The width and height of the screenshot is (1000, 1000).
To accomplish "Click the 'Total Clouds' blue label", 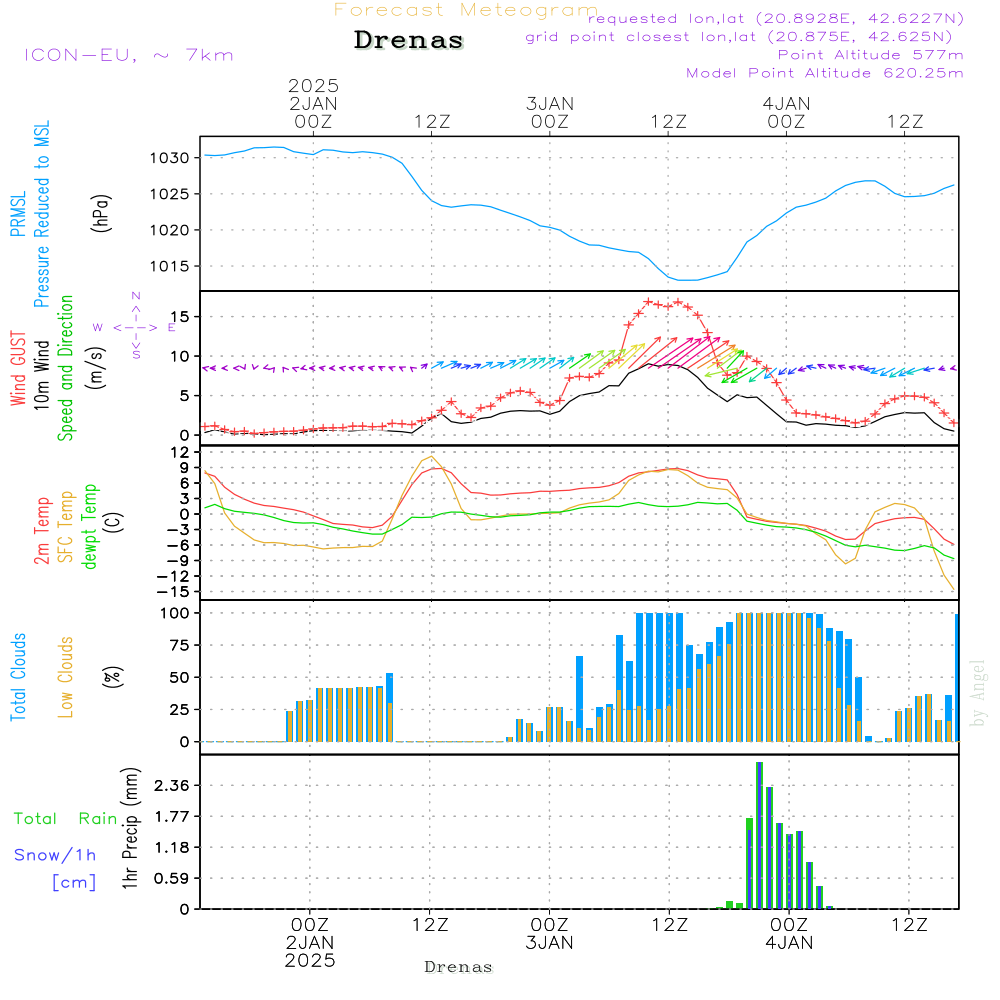I will coord(18,677).
